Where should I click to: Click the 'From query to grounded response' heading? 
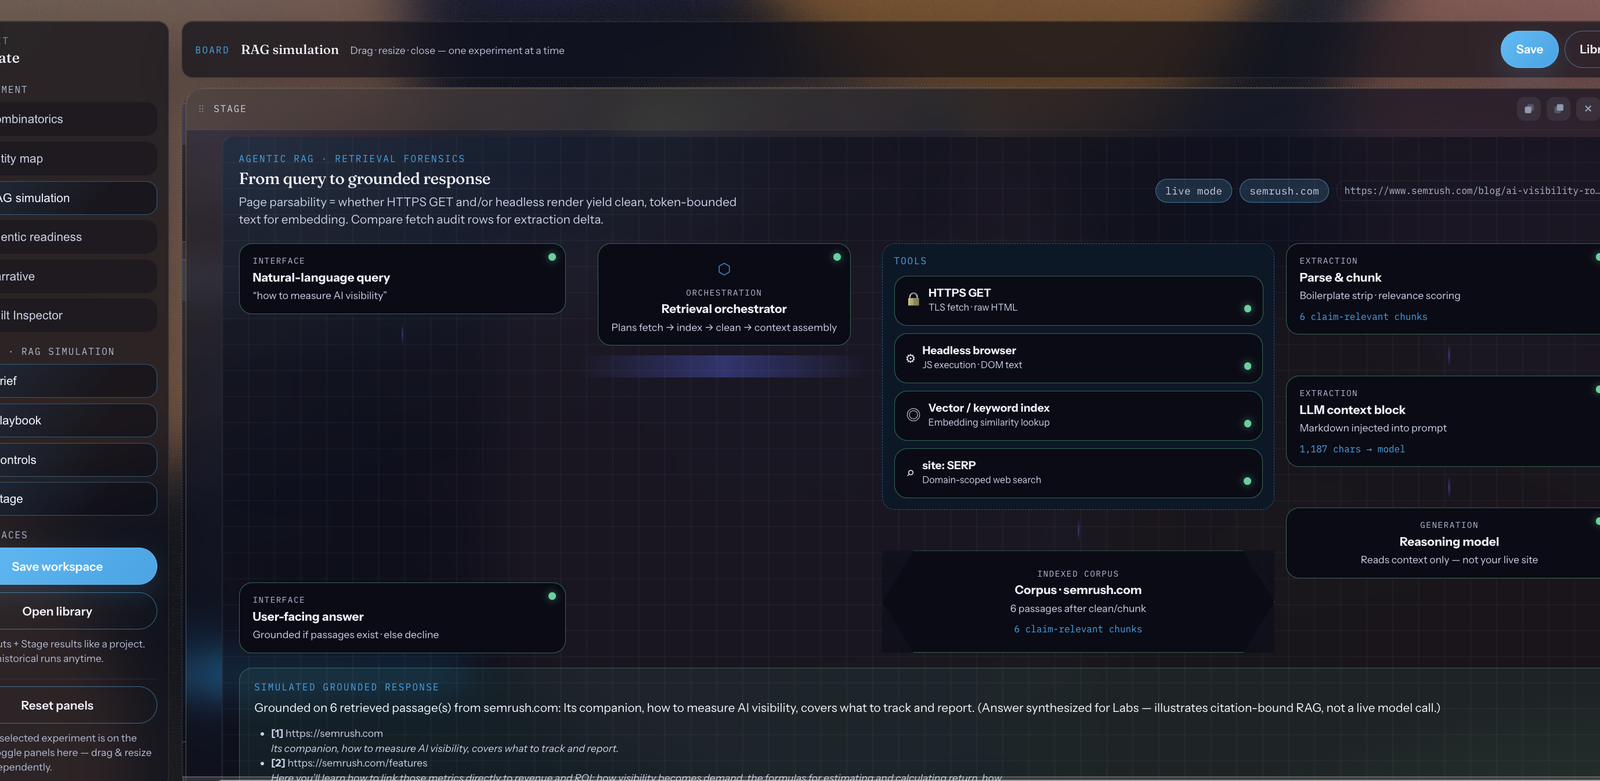coord(365,179)
